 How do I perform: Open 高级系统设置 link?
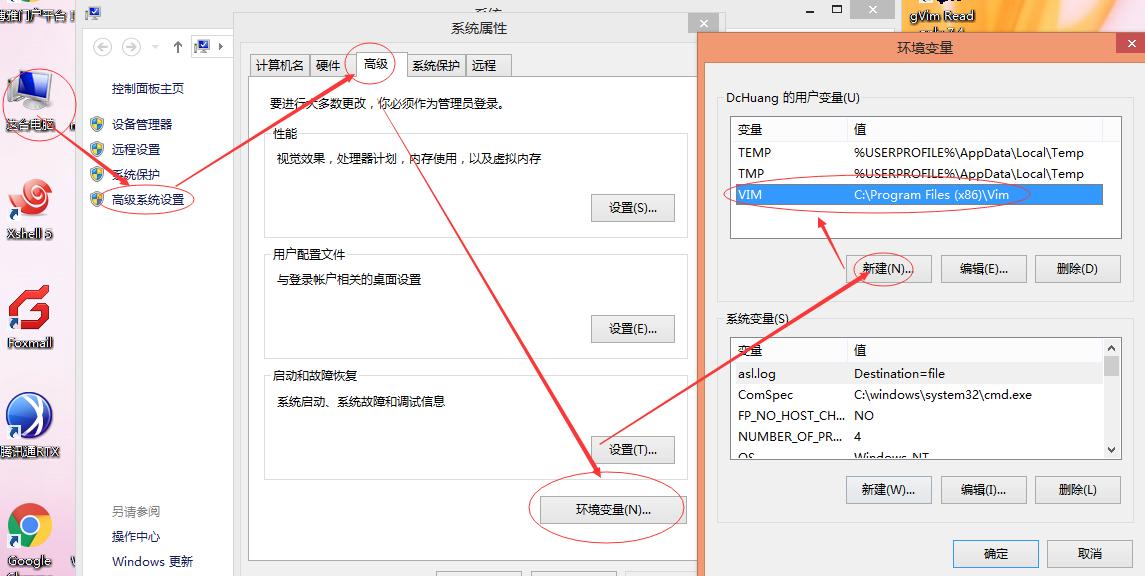(148, 199)
